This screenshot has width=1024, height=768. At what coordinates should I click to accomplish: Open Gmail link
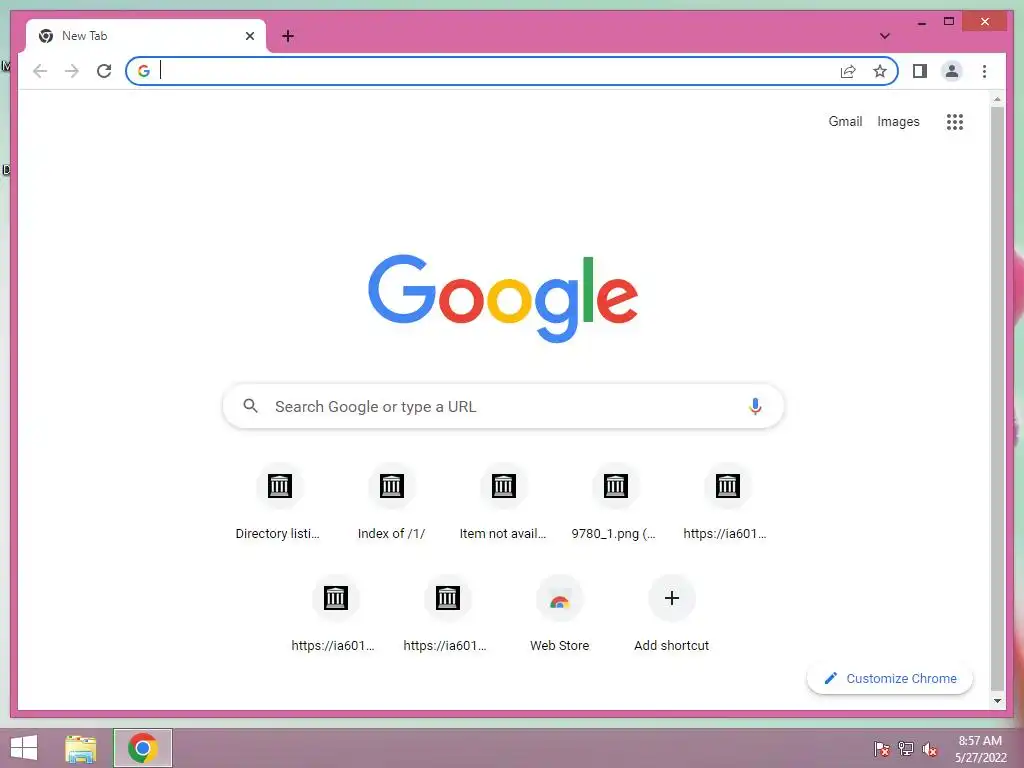click(845, 121)
